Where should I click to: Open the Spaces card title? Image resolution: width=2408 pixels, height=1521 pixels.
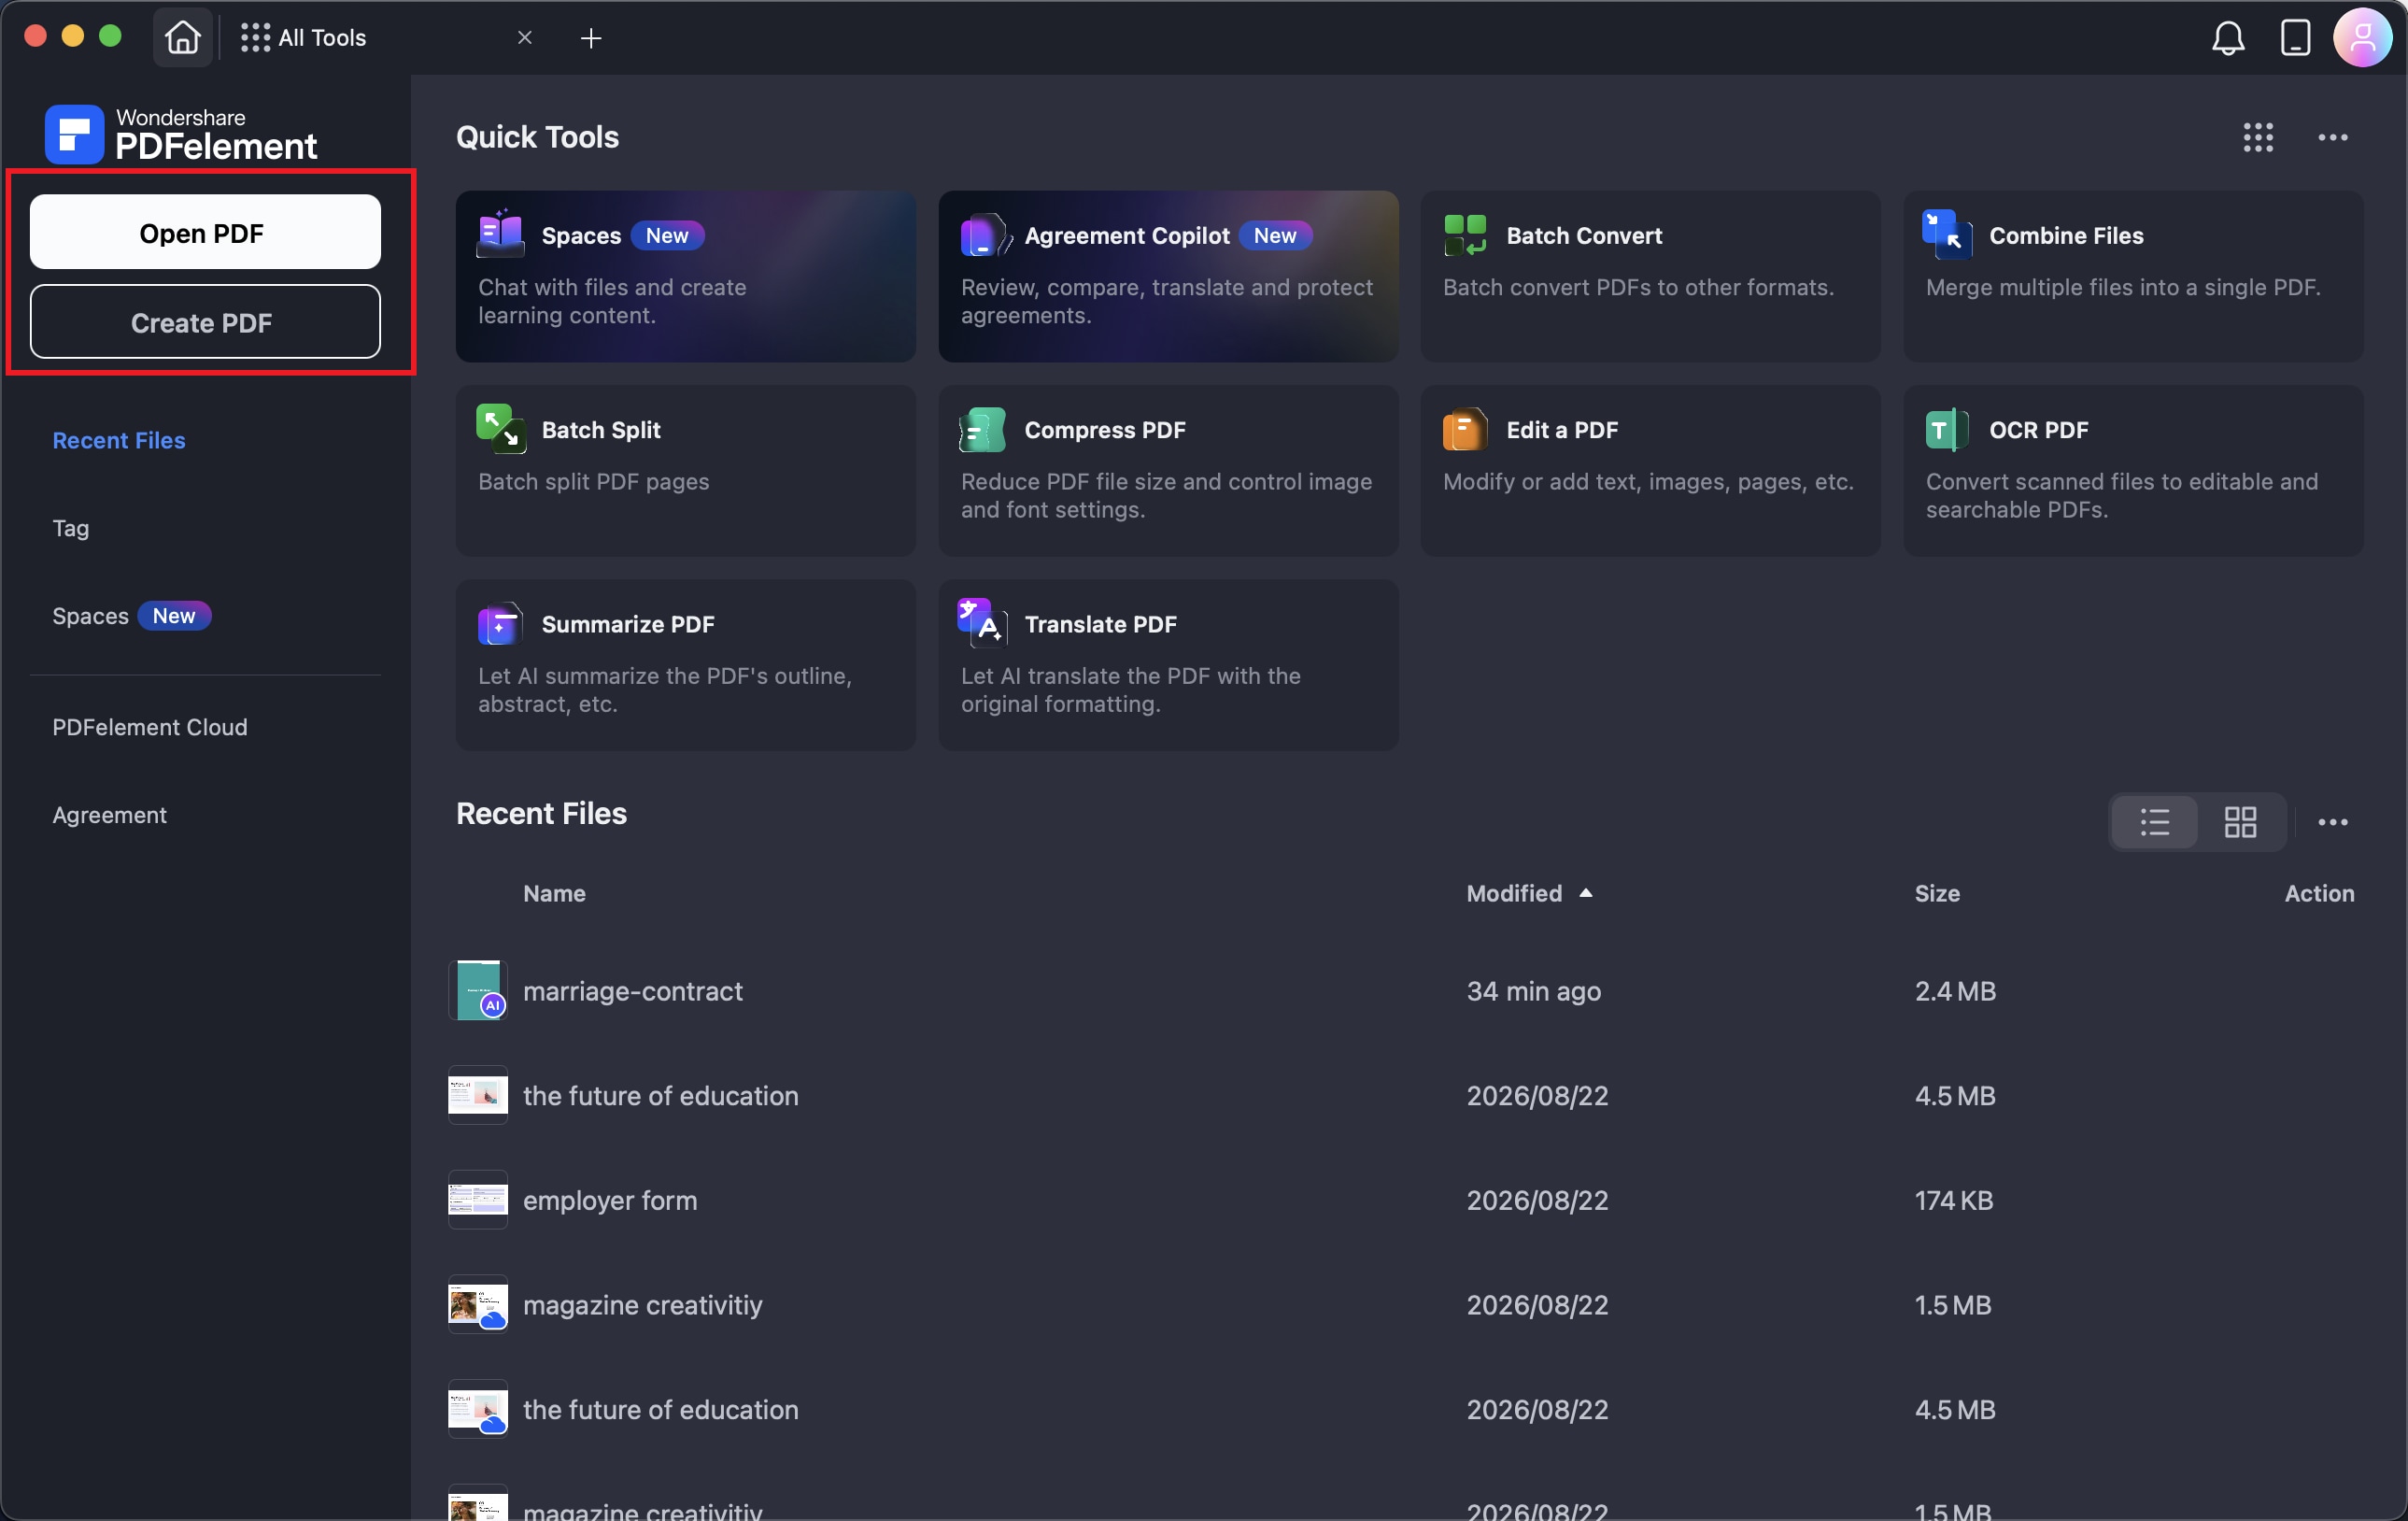(582, 235)
